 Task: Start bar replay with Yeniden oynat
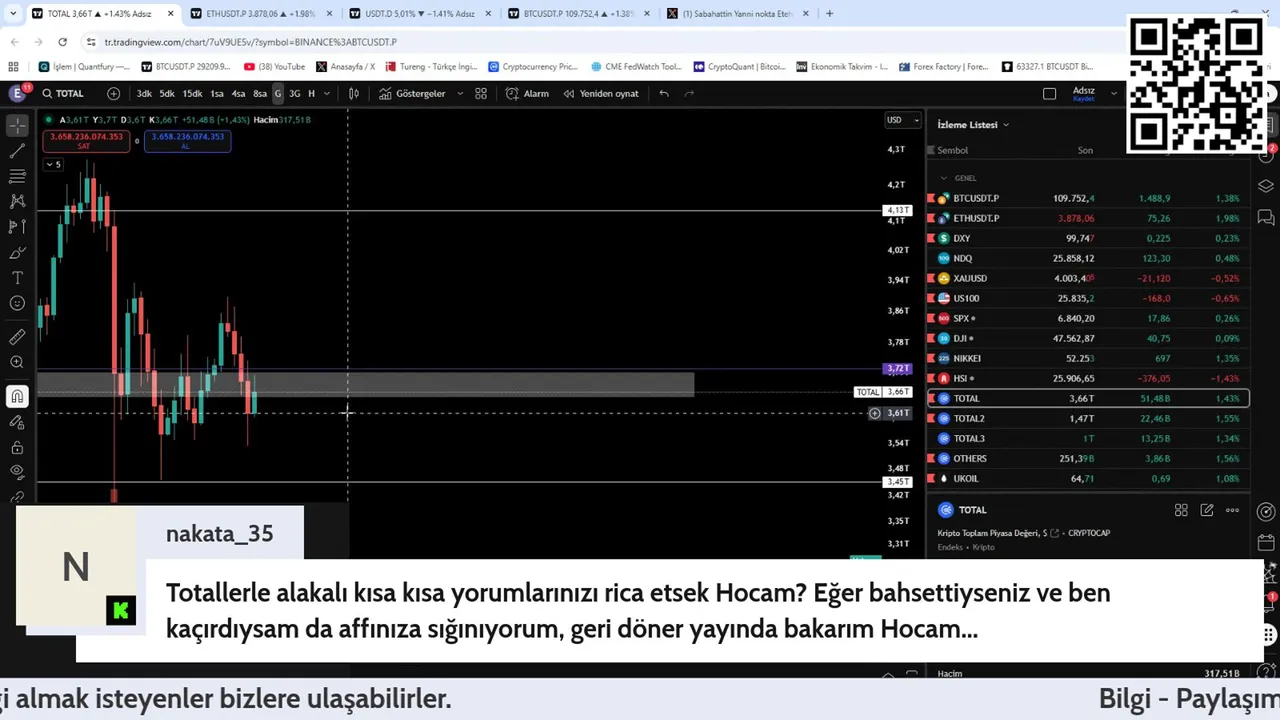[x=601, y=93]
